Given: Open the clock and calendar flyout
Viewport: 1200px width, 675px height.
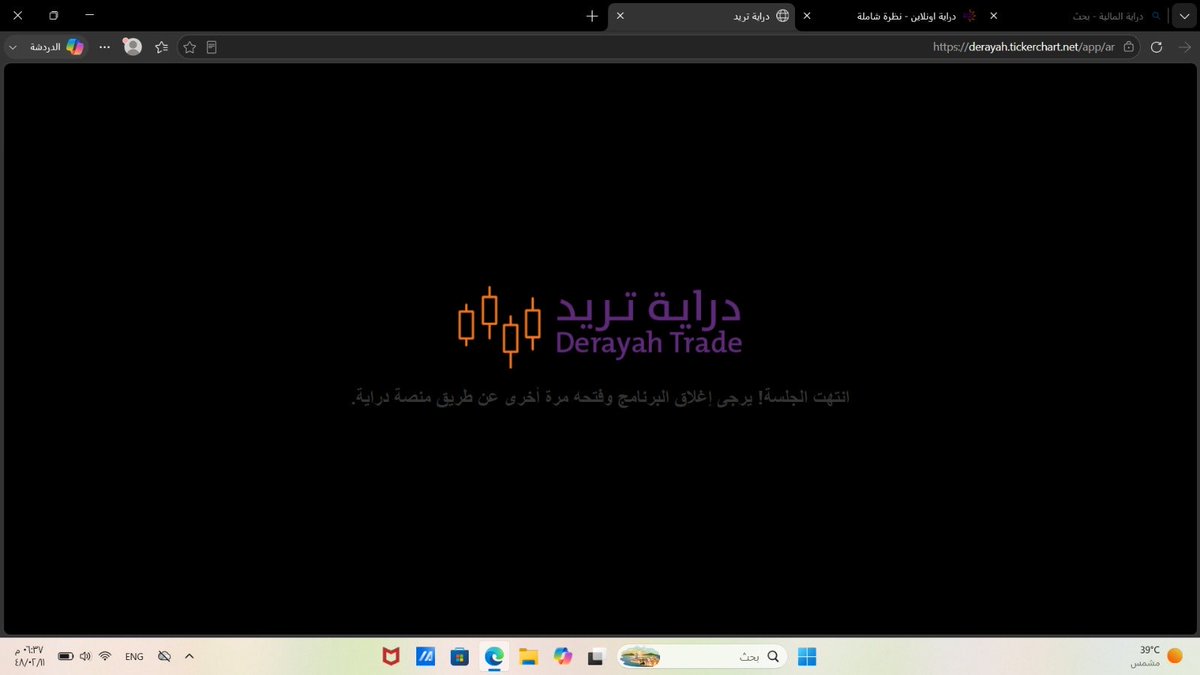Looking at the screenshot, I should (x=29, y=656).
